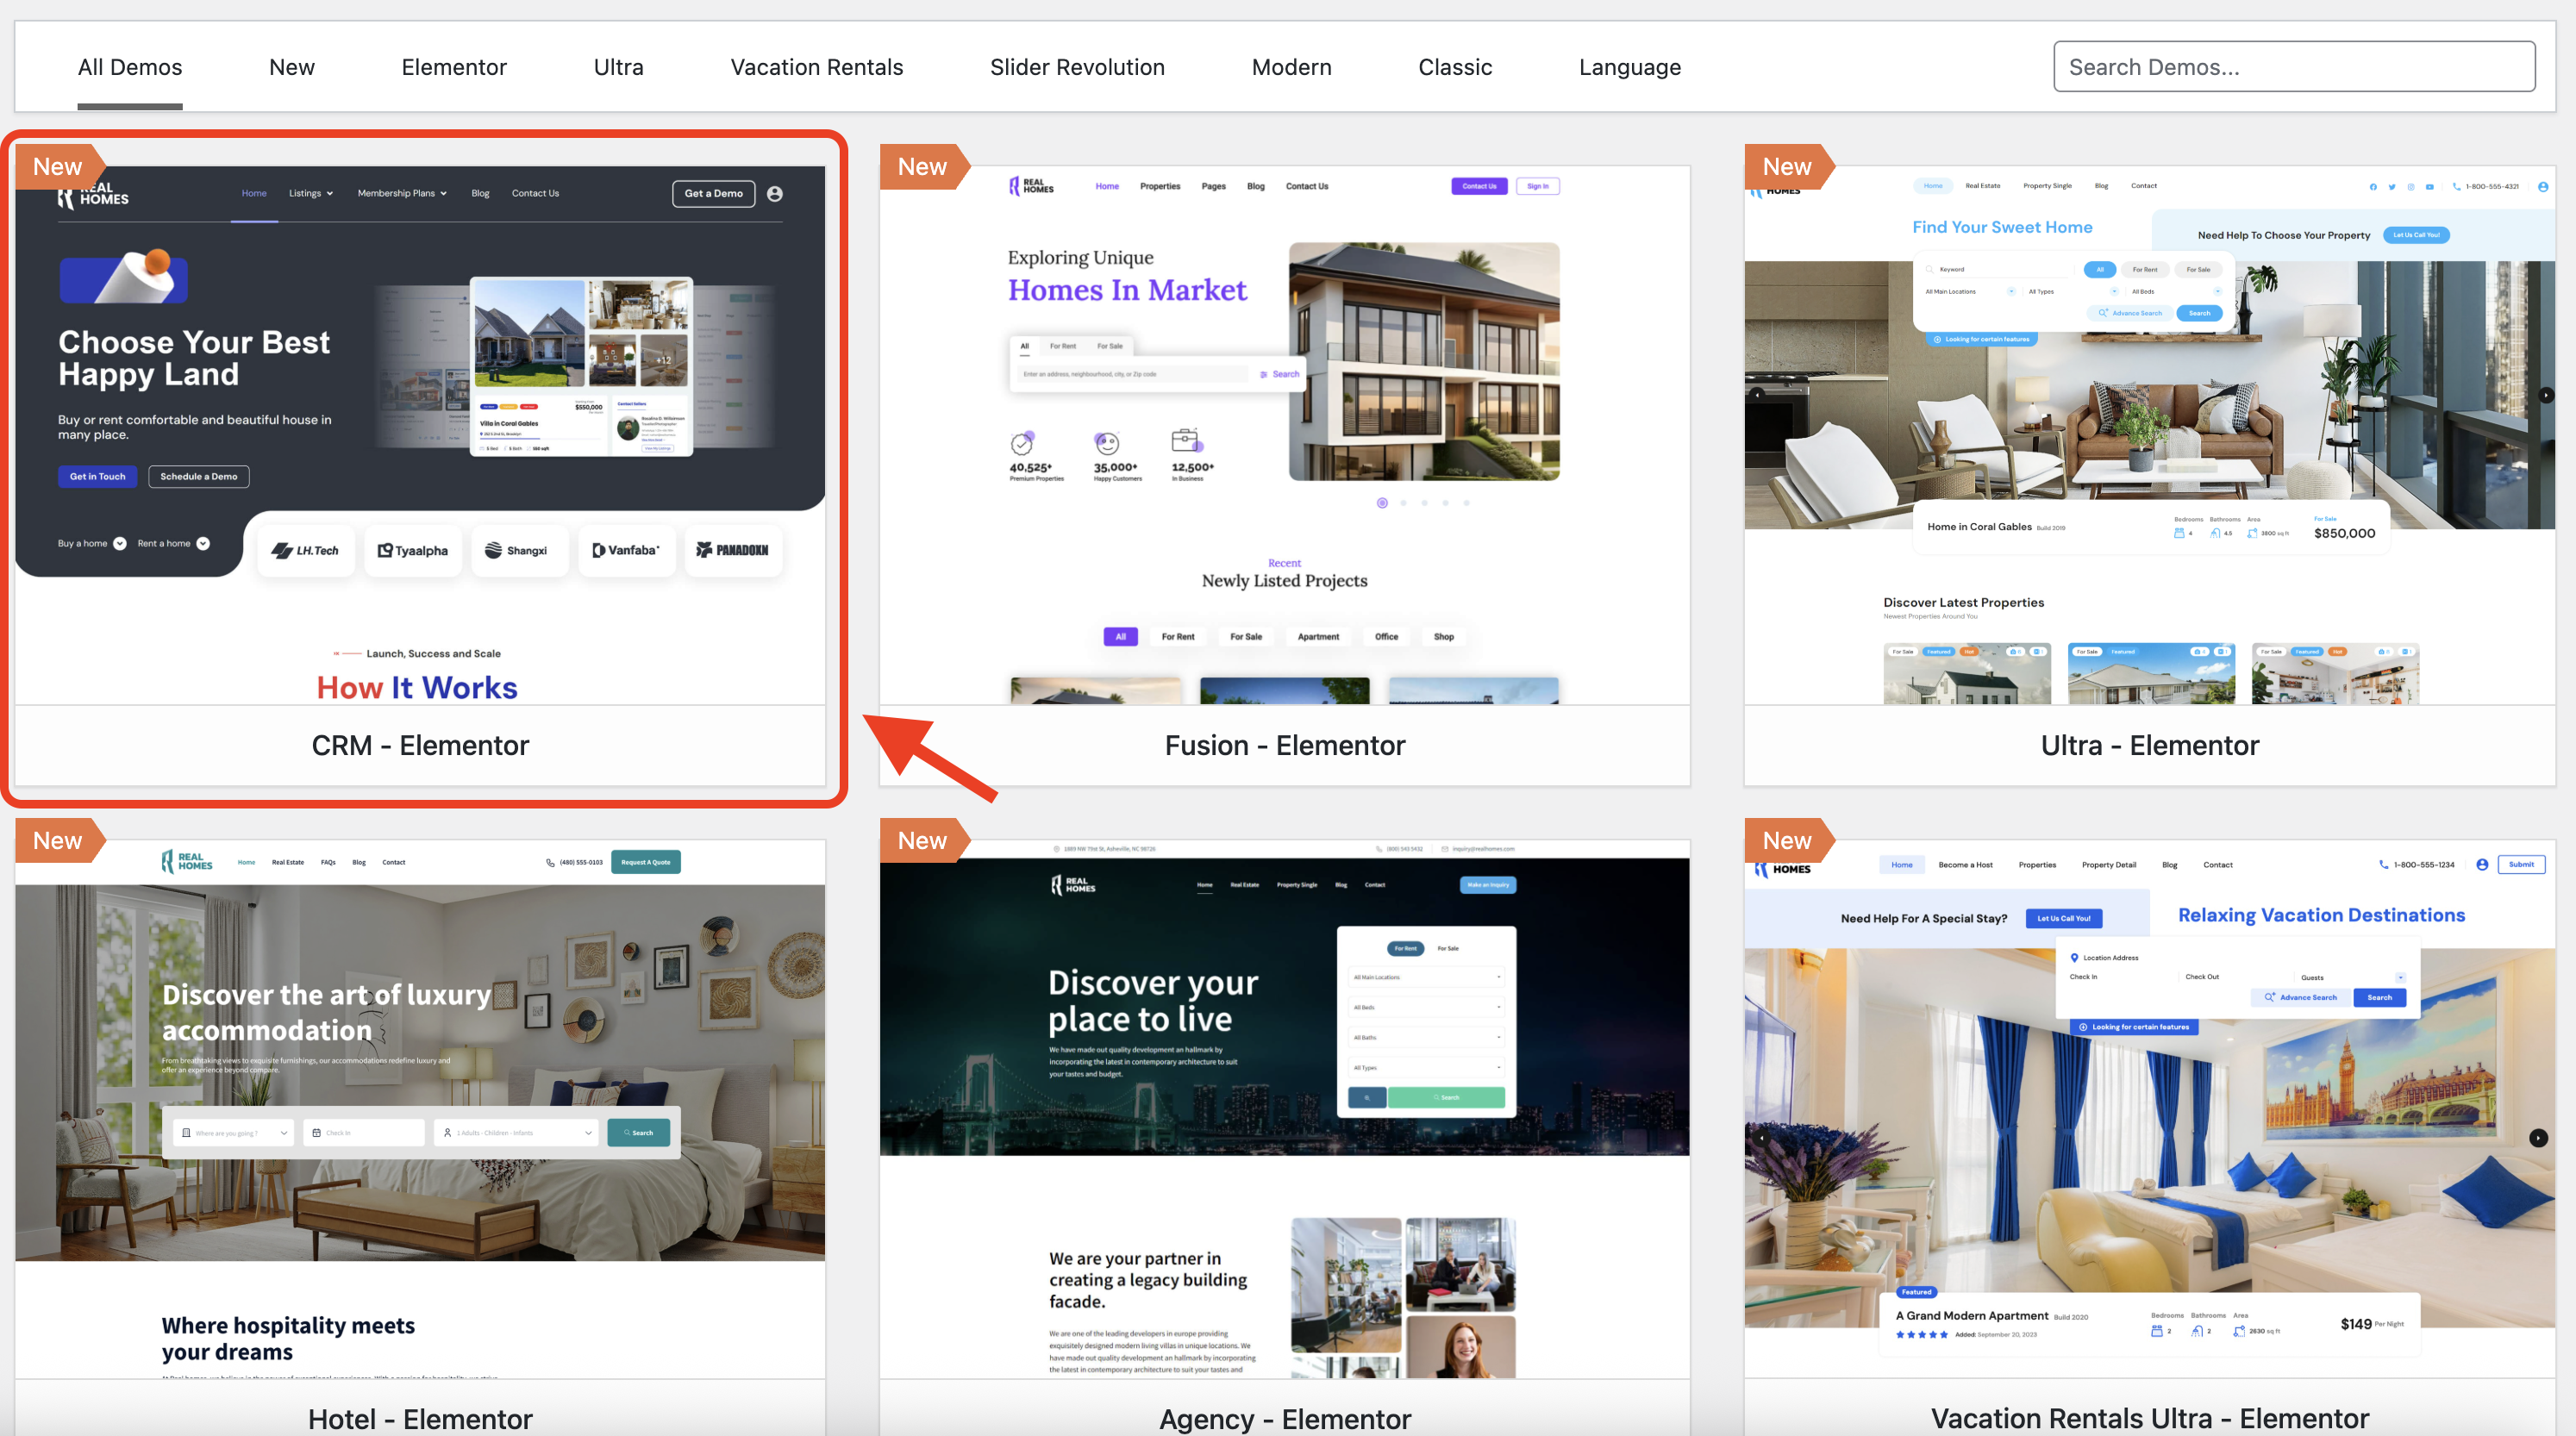Click user profile icon in CRM demo

(774, 194)
